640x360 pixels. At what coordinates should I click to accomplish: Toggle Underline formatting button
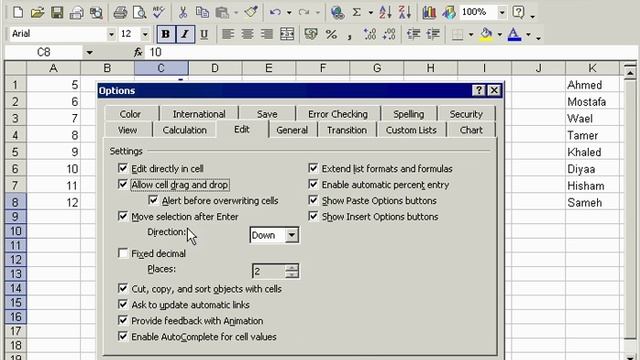point(204,34)
